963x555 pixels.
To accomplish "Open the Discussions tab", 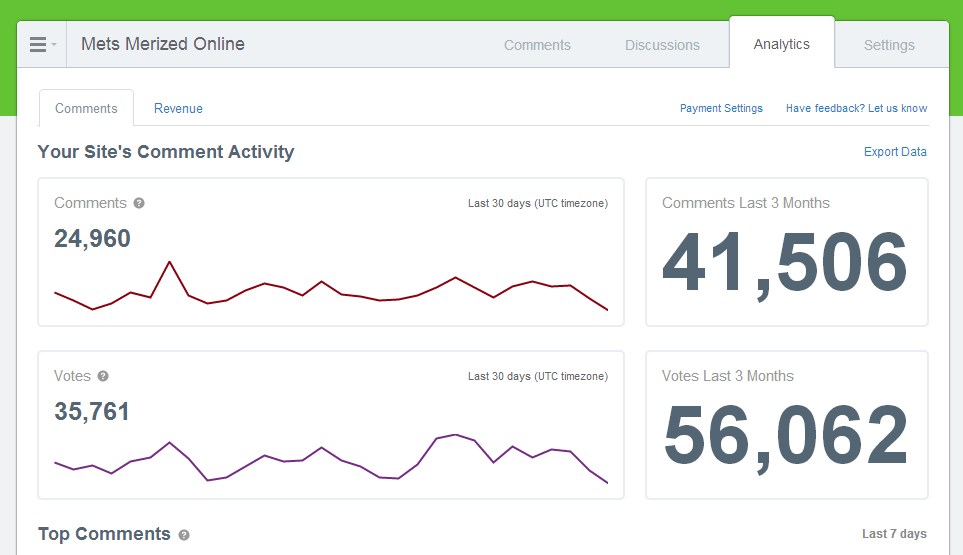I will pyautogui.click(x=662, y=45).
